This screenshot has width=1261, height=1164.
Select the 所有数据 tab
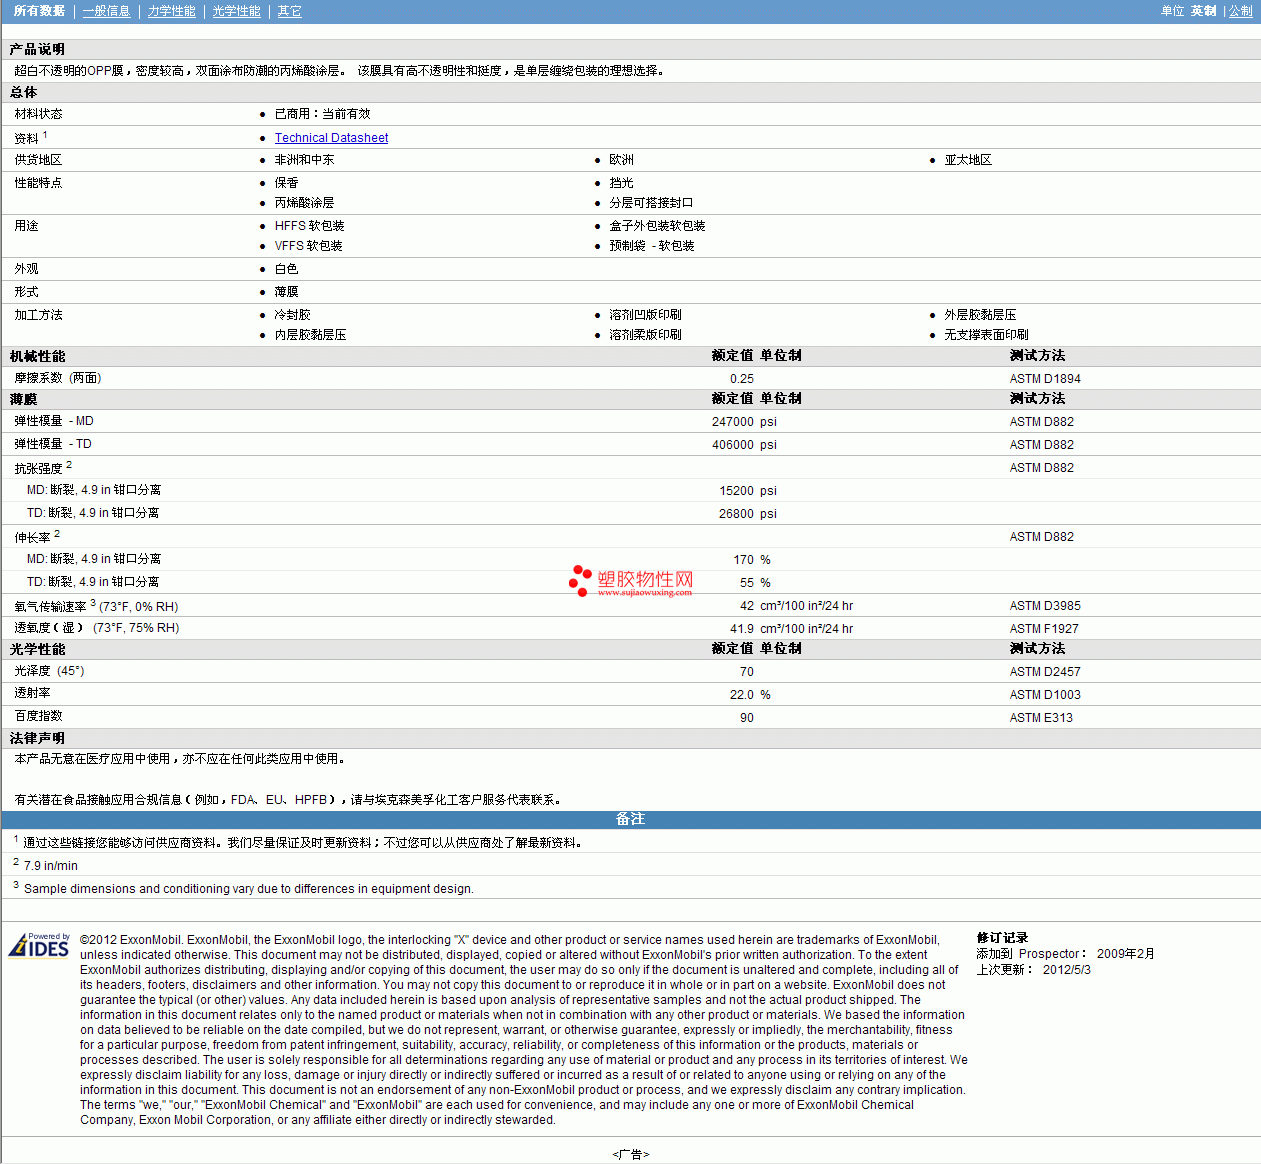[39, 11]
